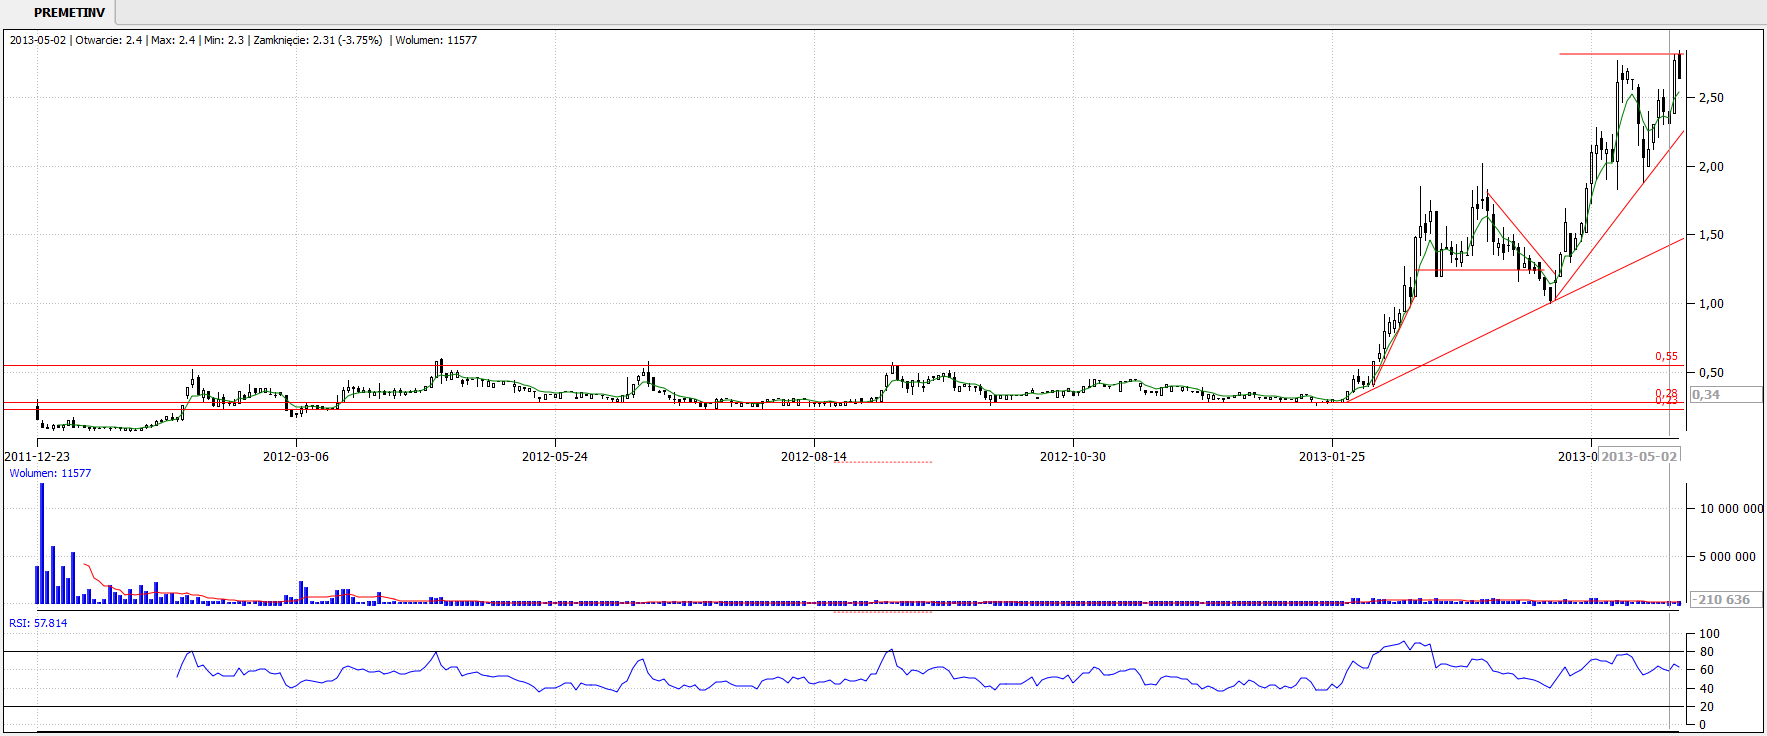Click the 2011-12-23 date on time axis
Viewport: 1767px width, 736px height.
click(37, 456)
